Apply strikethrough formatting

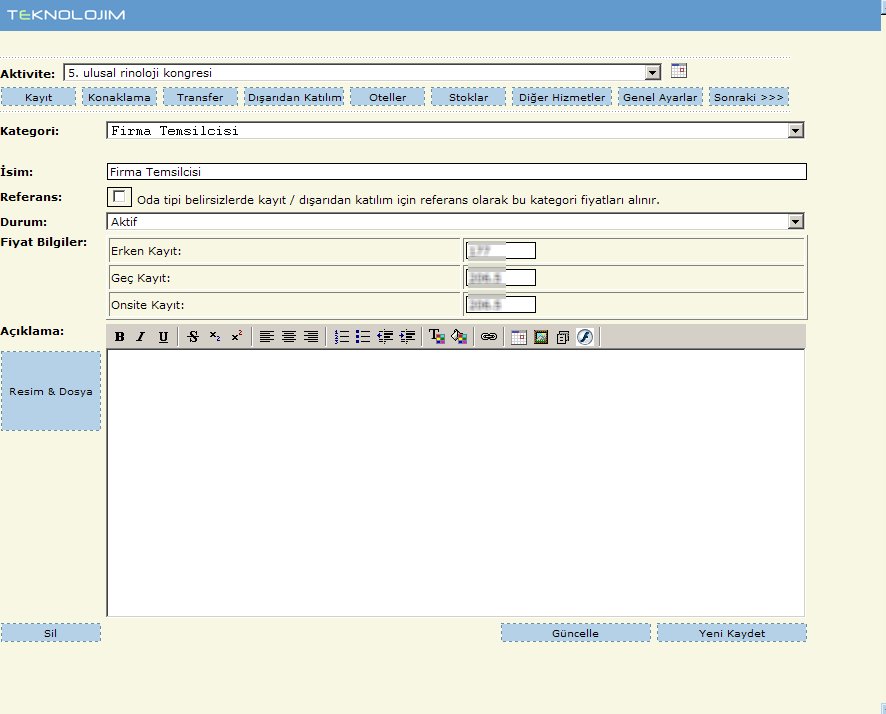pyautogui.click(x=193, y=337)
